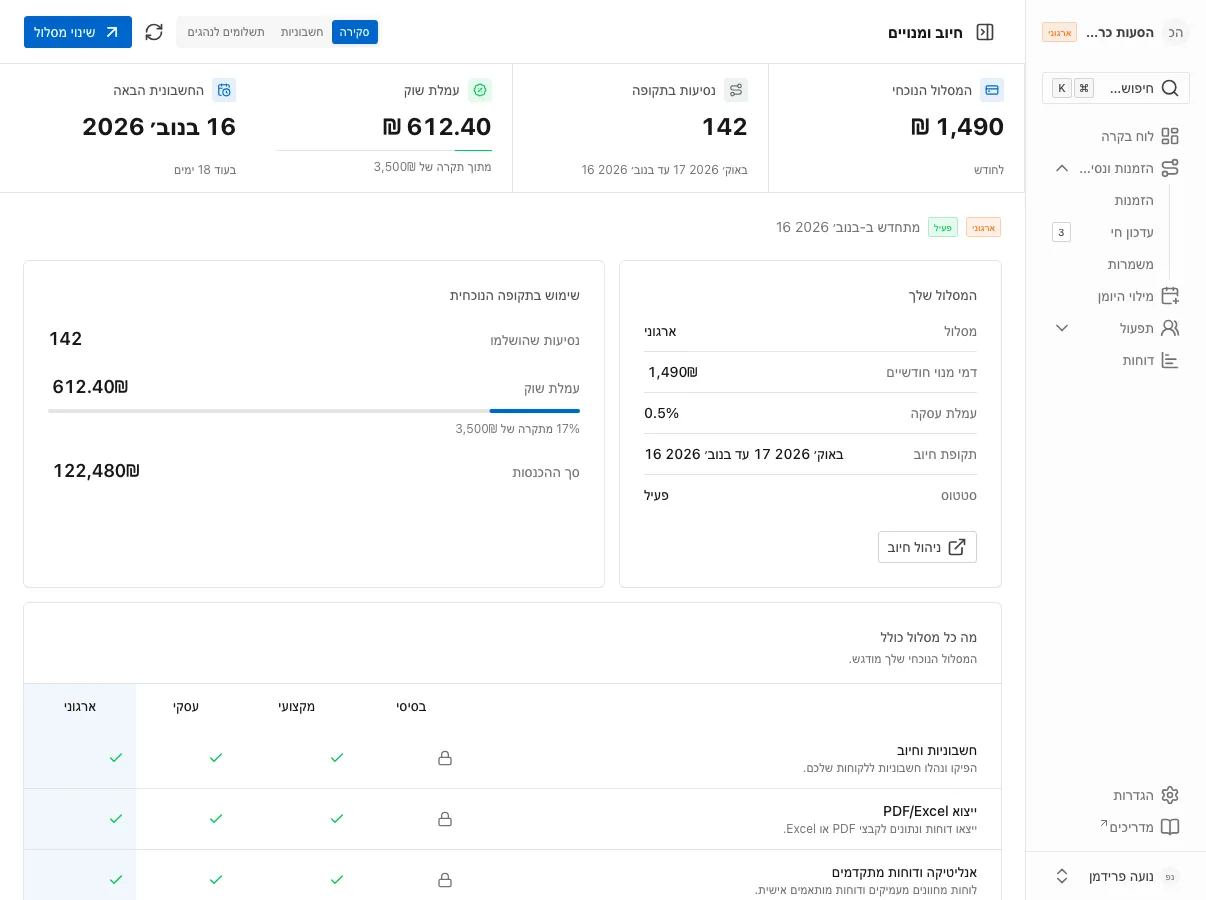Open דוחות reports icon in sidebar
Image resolution: width=1206 pixels, height=900 pixels.
pyautogui.click(x=1170, y=360)
